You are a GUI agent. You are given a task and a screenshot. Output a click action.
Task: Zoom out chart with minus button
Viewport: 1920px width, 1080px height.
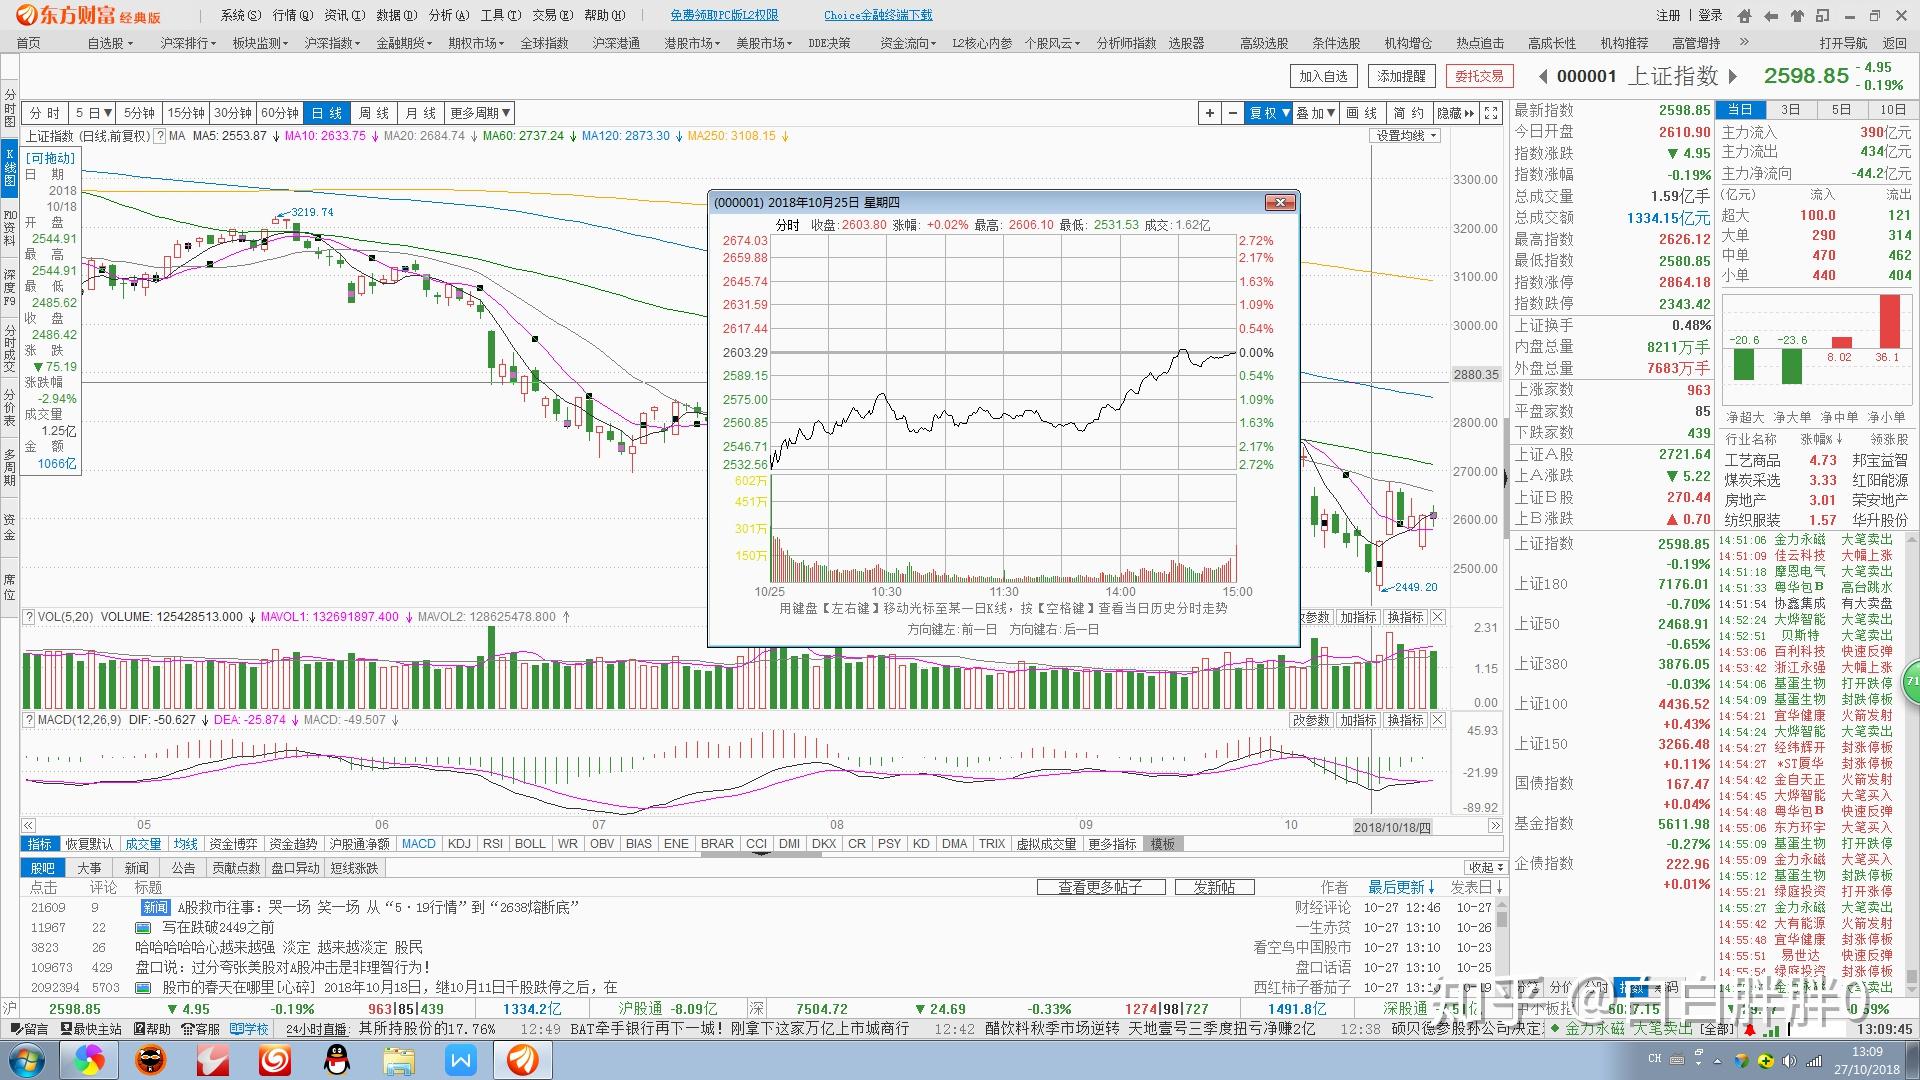click(x=1233, y=113)
